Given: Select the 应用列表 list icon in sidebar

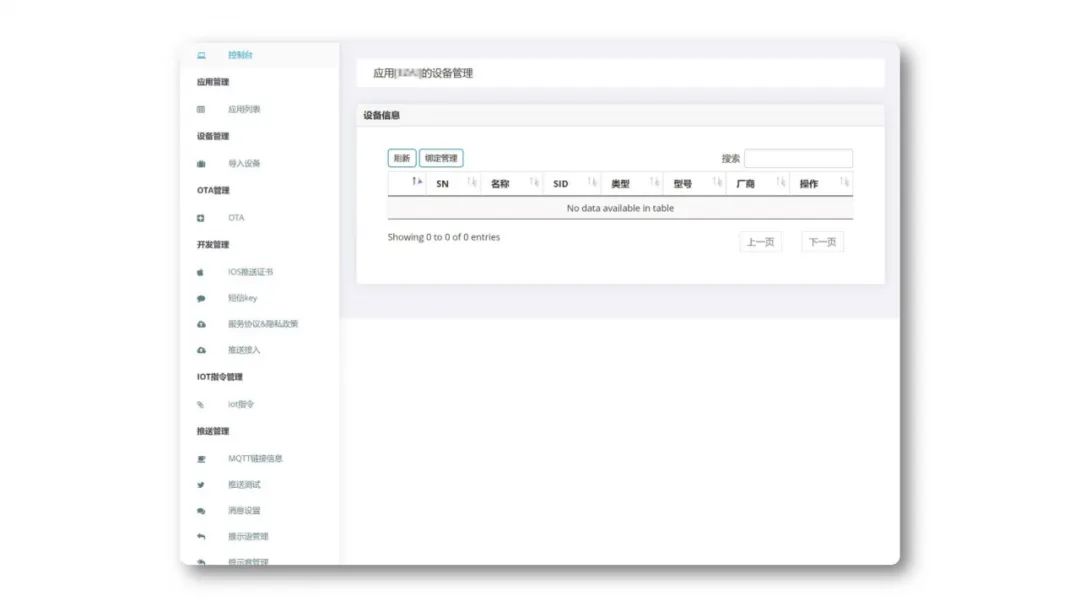Looking at the screenshot, I should [x=201, y=110].
